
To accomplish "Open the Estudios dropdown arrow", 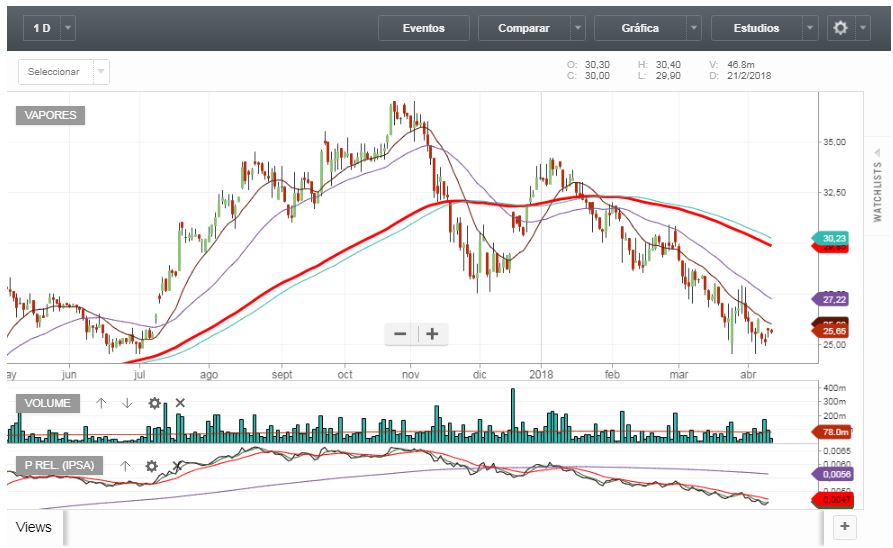I will click(x=809, y=28).
